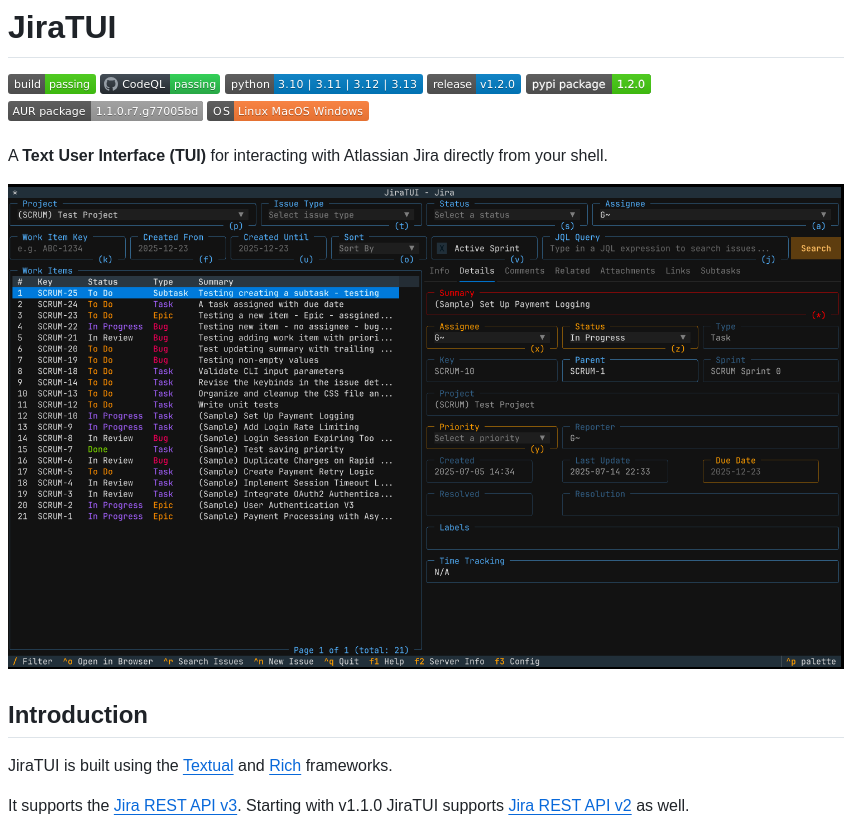Image resolution: width=850 pixels, height=821 pixels.
Task: Click Open in Browser in footer
Action: pyautogui.click(x=108, y=661)
